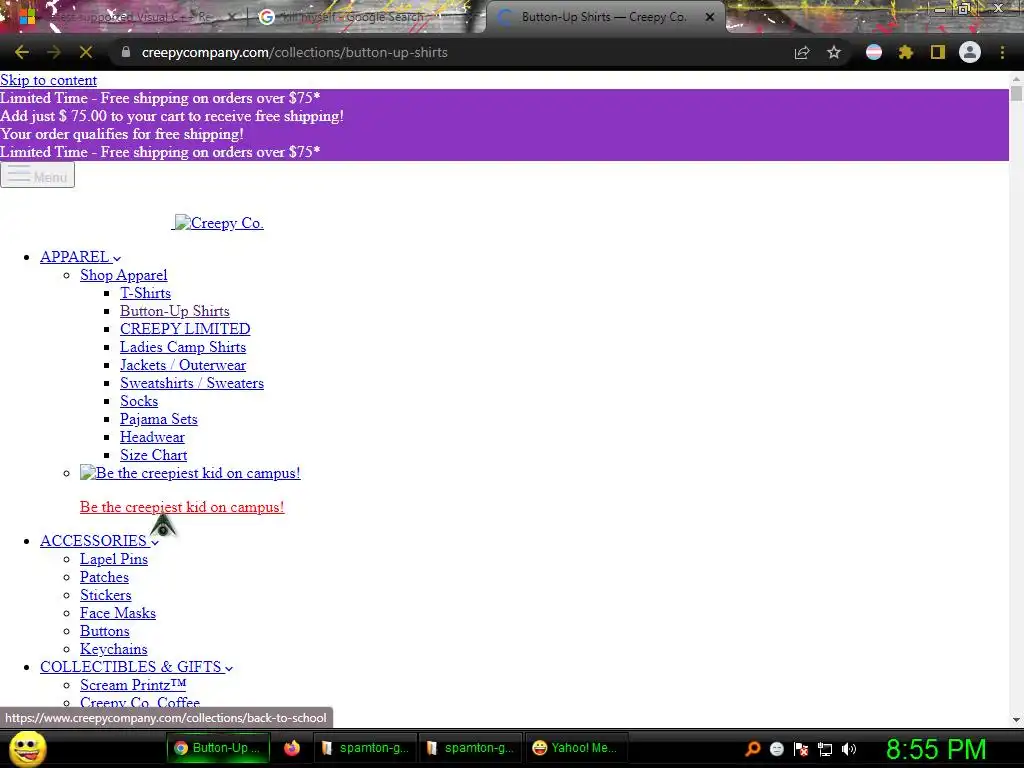
Task: Expand the ACCESSORIES menu
Action: 99,541
